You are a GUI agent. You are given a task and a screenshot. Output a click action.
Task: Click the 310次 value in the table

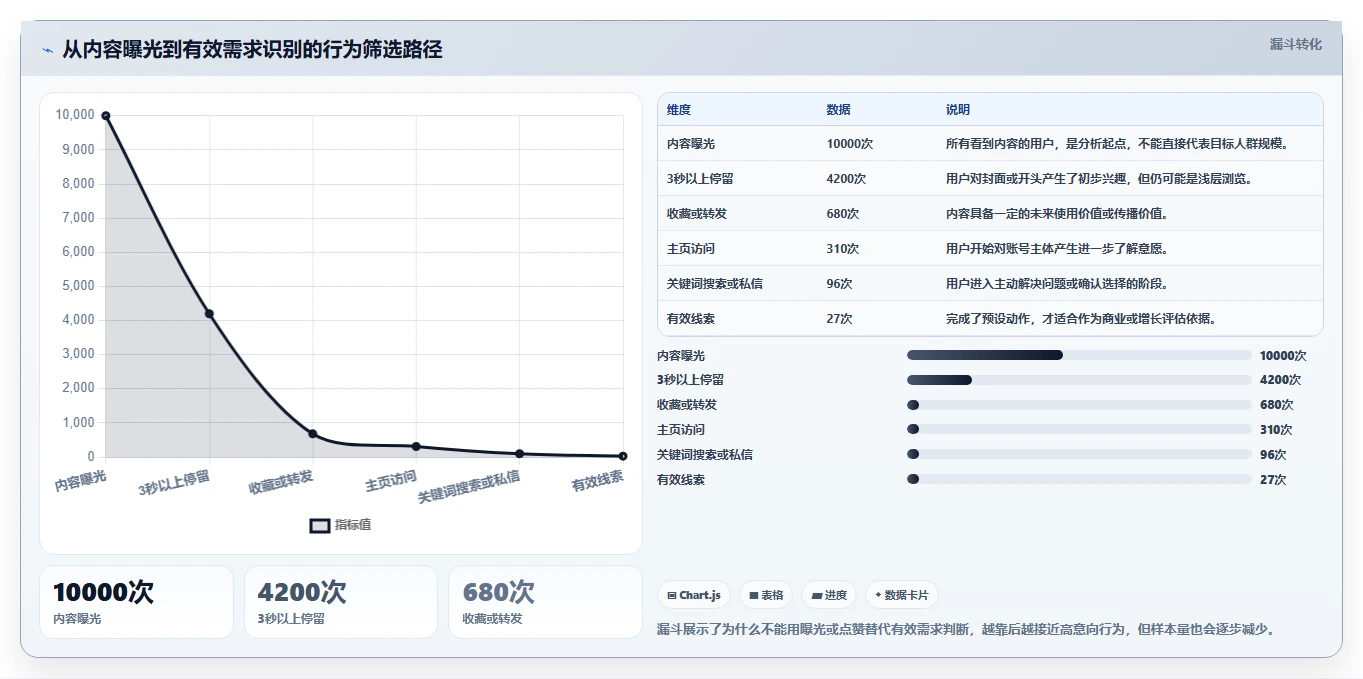coord(843,249)
